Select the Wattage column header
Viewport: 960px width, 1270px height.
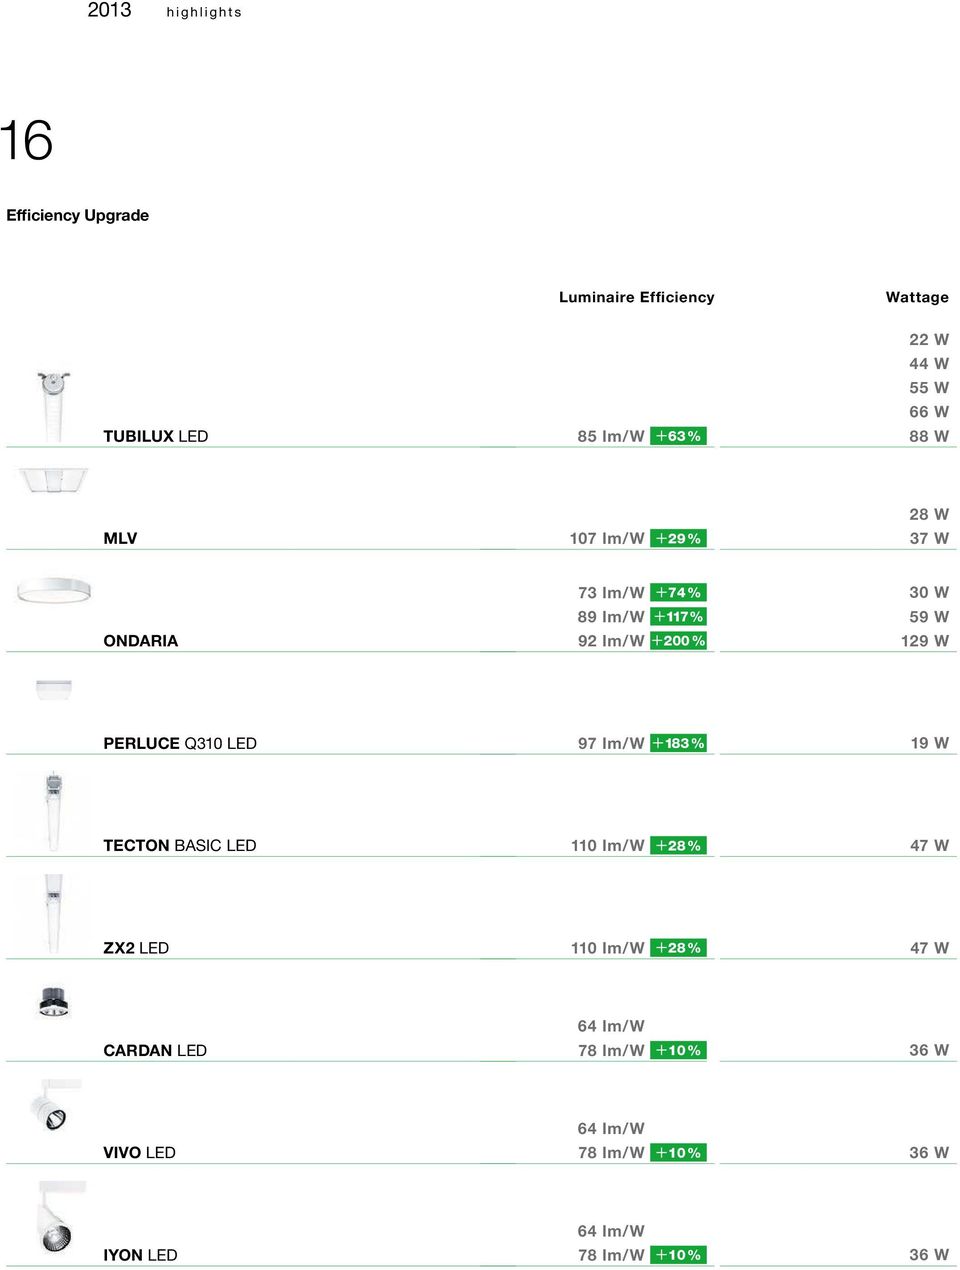point(917,297)
